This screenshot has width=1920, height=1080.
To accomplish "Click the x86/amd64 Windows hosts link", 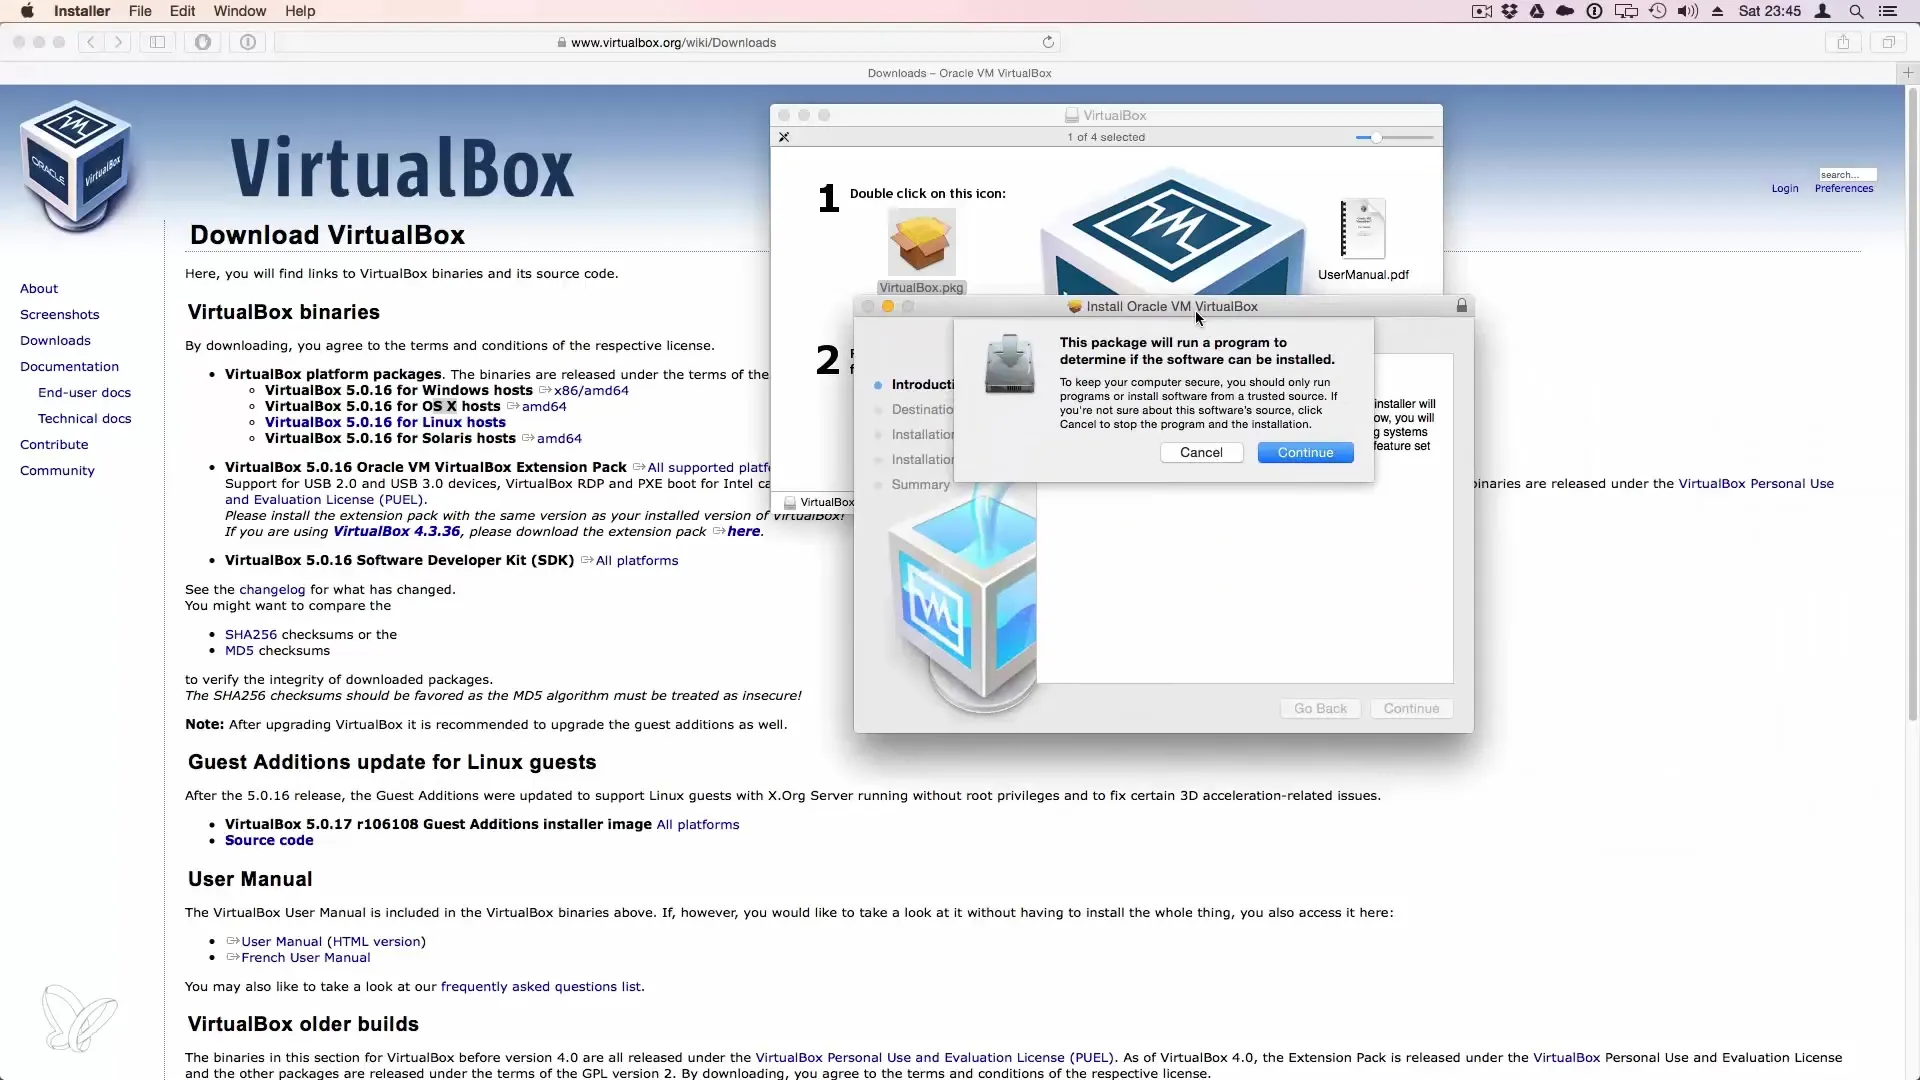I will pos(591,390).
